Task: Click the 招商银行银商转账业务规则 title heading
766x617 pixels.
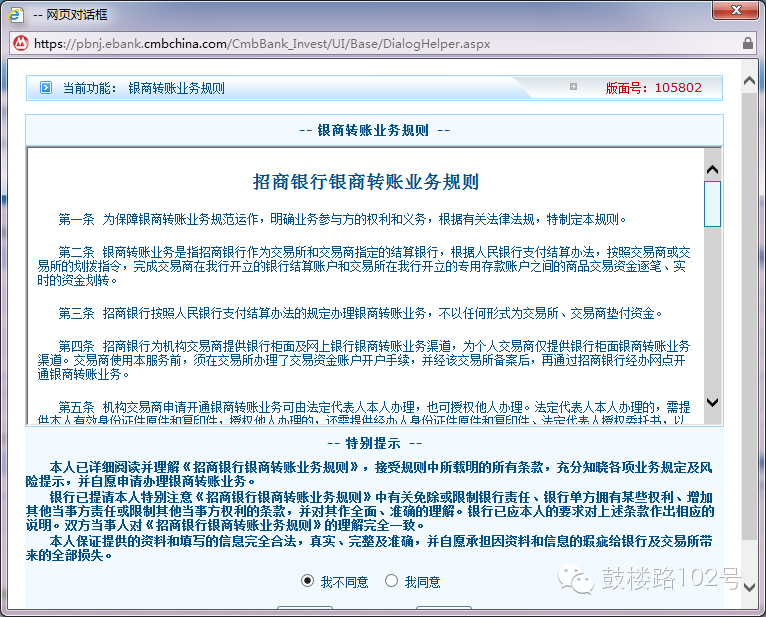Action: [x=365, y=182]
